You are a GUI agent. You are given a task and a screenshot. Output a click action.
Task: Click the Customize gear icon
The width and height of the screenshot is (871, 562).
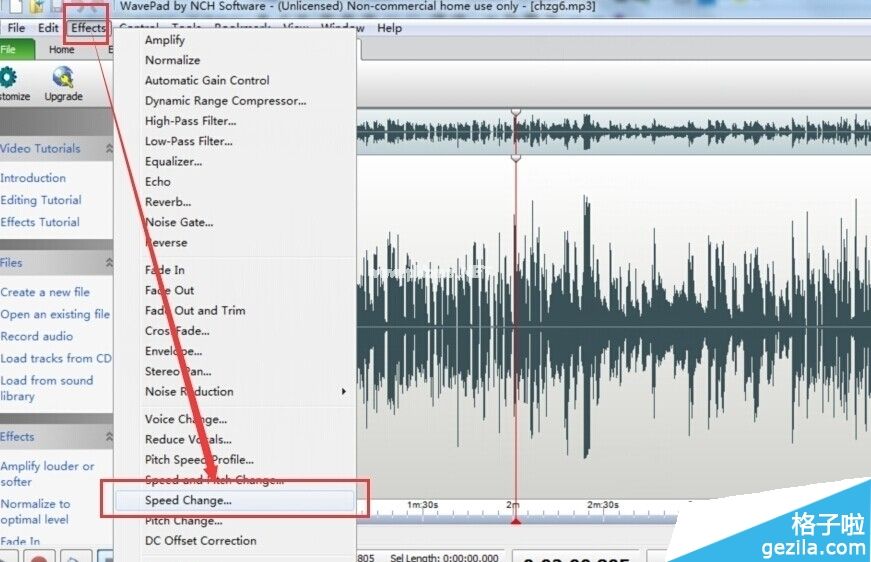click(8, 78)
